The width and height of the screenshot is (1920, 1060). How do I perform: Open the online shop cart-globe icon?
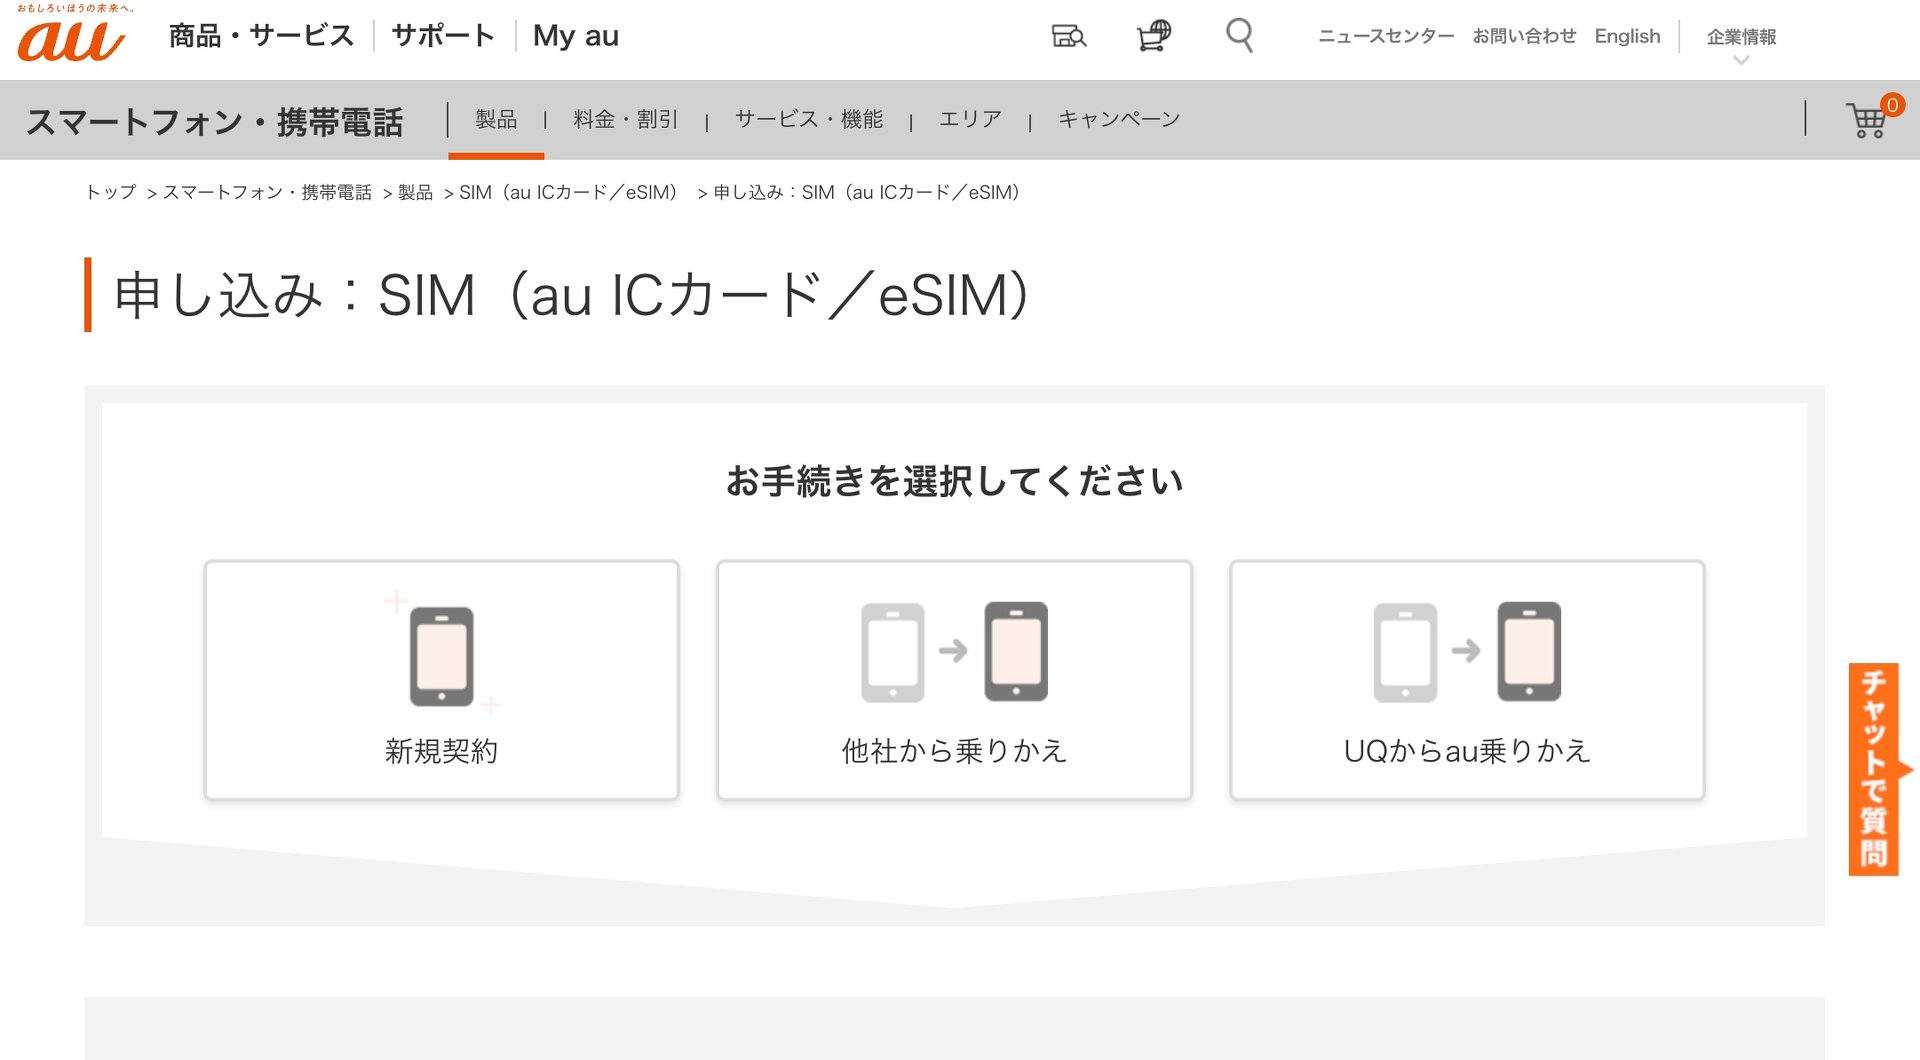(x=1154, y=36)
